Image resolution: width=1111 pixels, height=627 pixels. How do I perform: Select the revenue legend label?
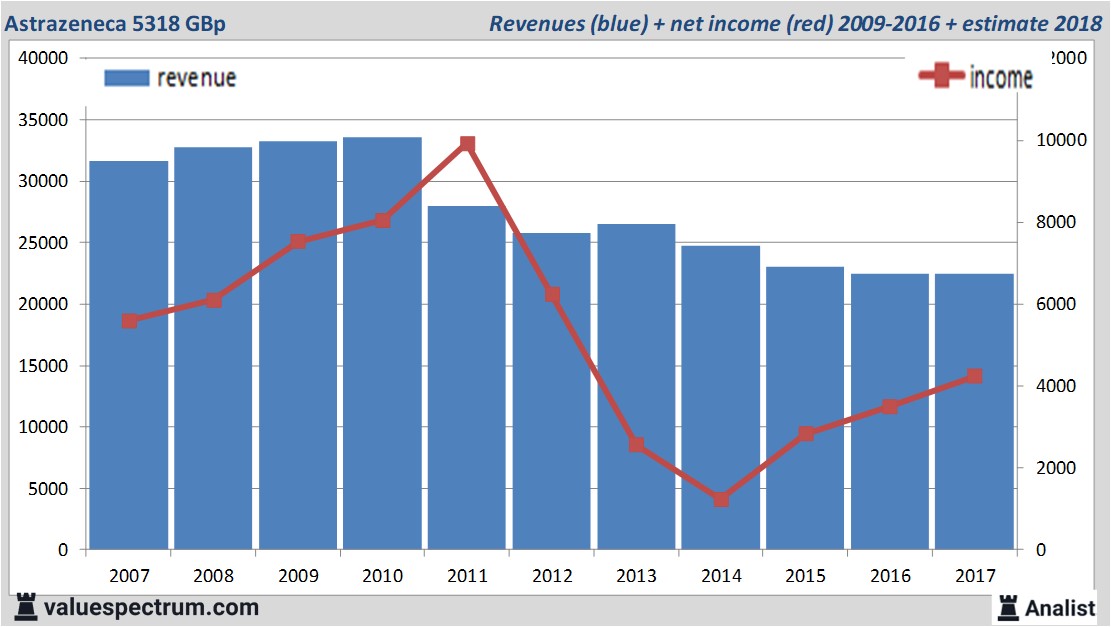pyautogui.click(x=196, y=79)
